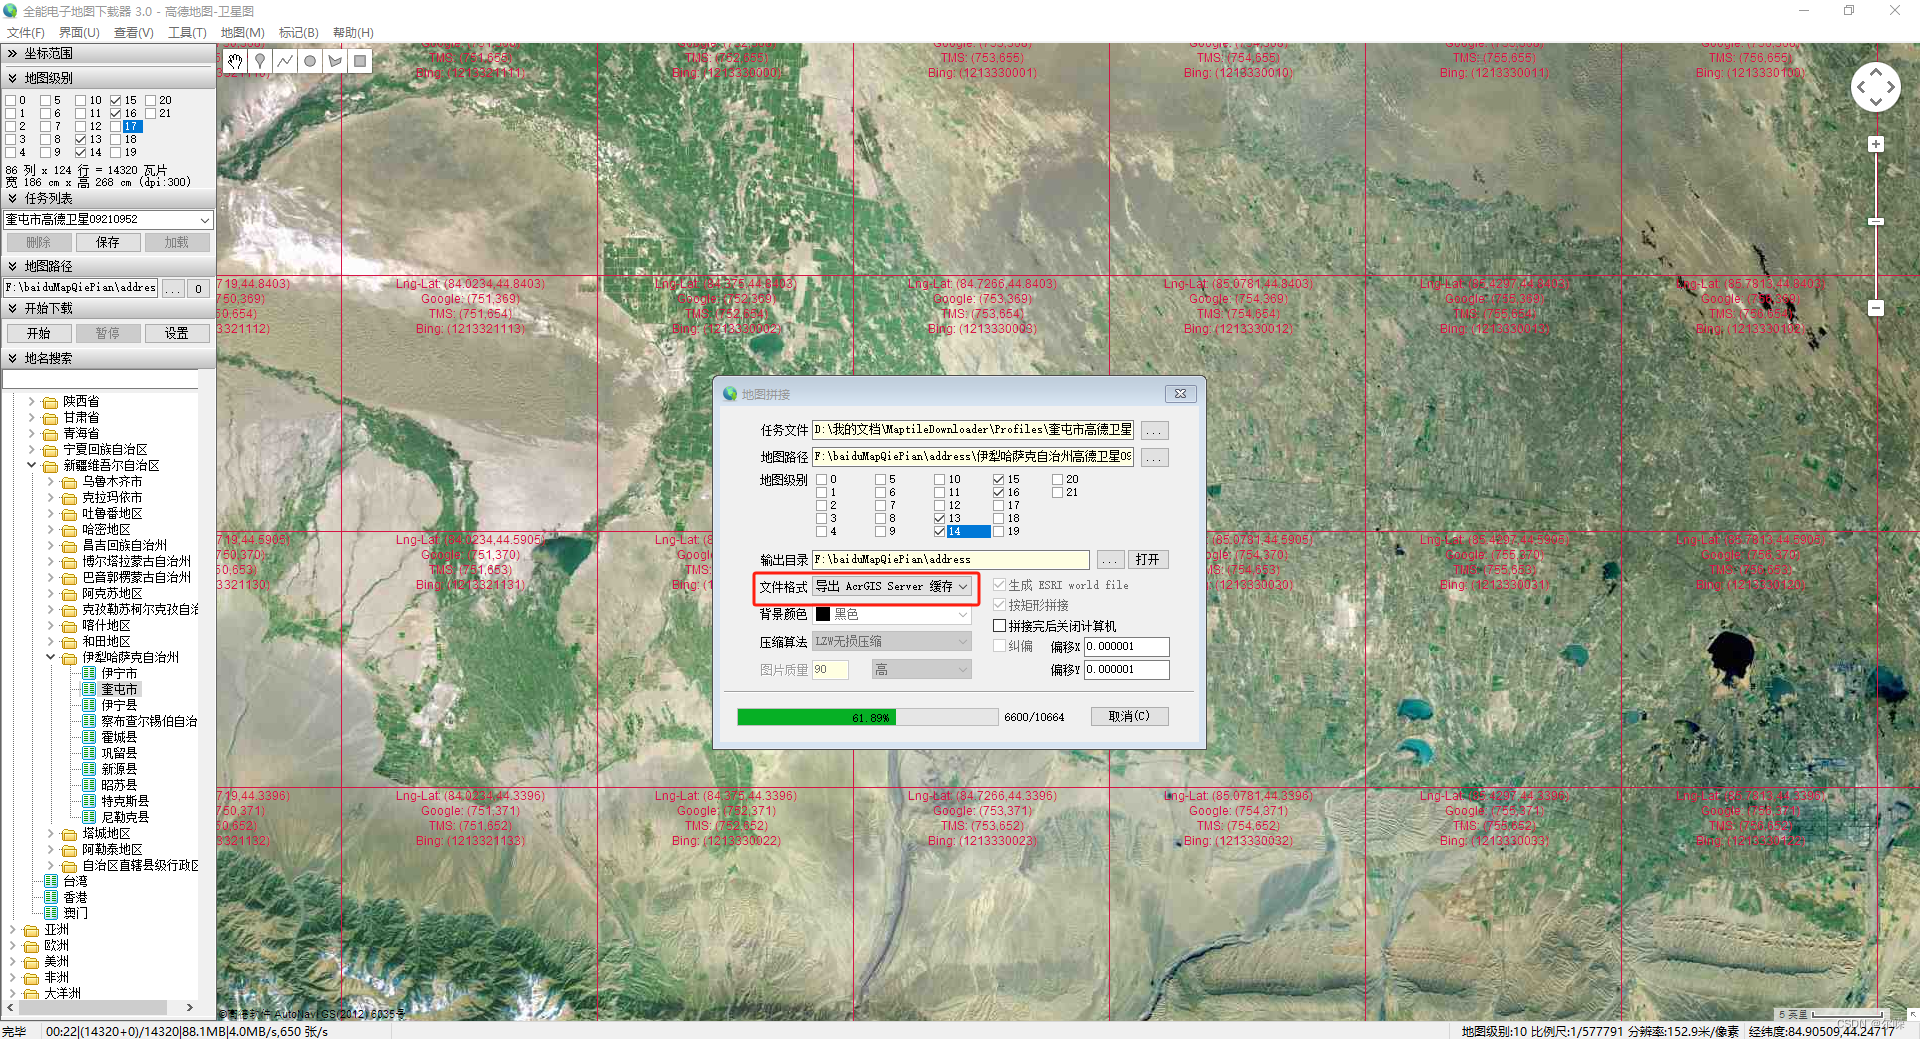1920x1039 pixels.
Task: Uncheck map level 15 in sidebar
Action: (x=116, y=100)
